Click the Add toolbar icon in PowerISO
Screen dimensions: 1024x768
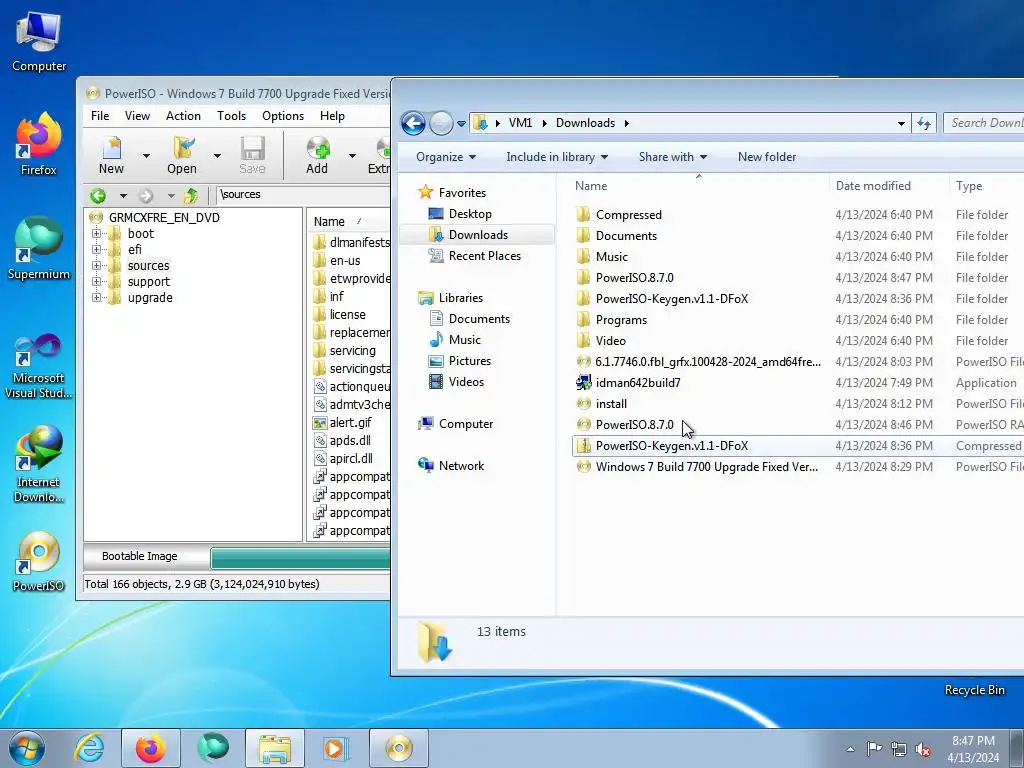(317, 155)
